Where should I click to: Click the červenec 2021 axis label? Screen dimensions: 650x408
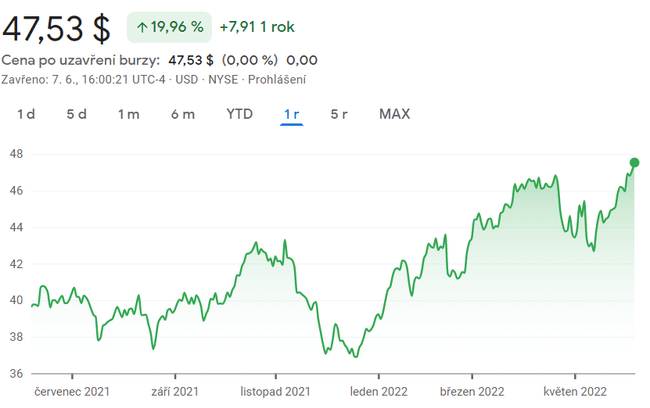point(72,391)
